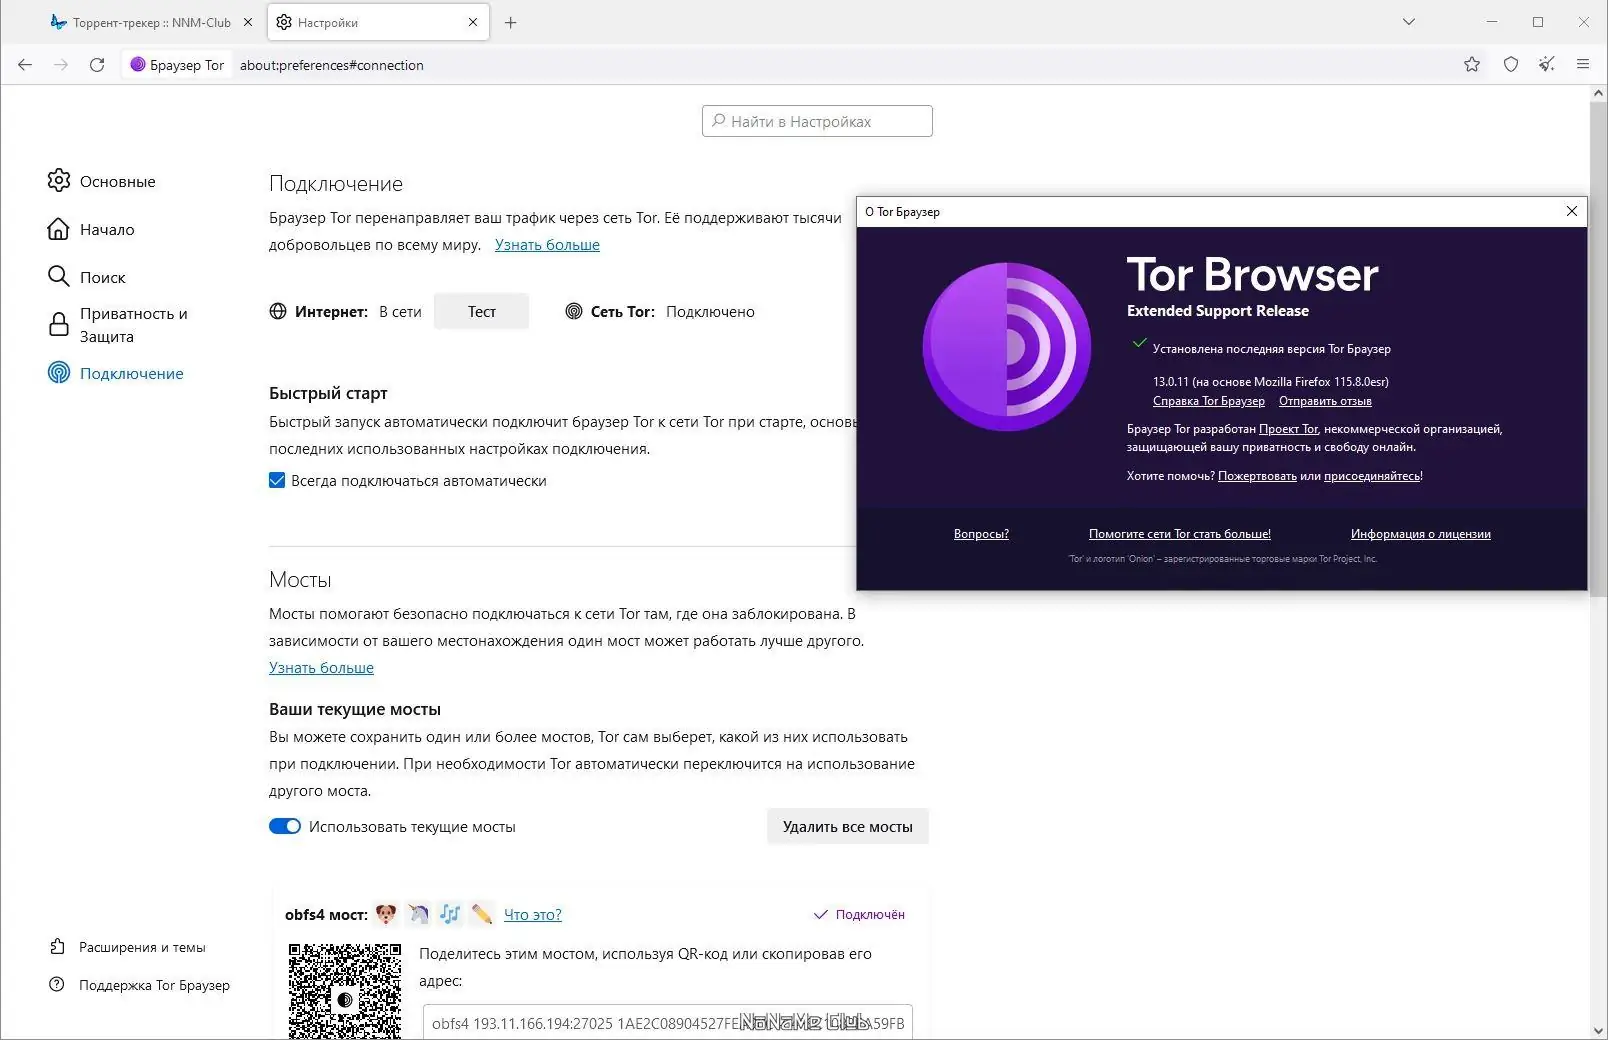Screen dimensions: 1608x1040
Task: Click the Пожертвовать donation link
Action: 1257,476
